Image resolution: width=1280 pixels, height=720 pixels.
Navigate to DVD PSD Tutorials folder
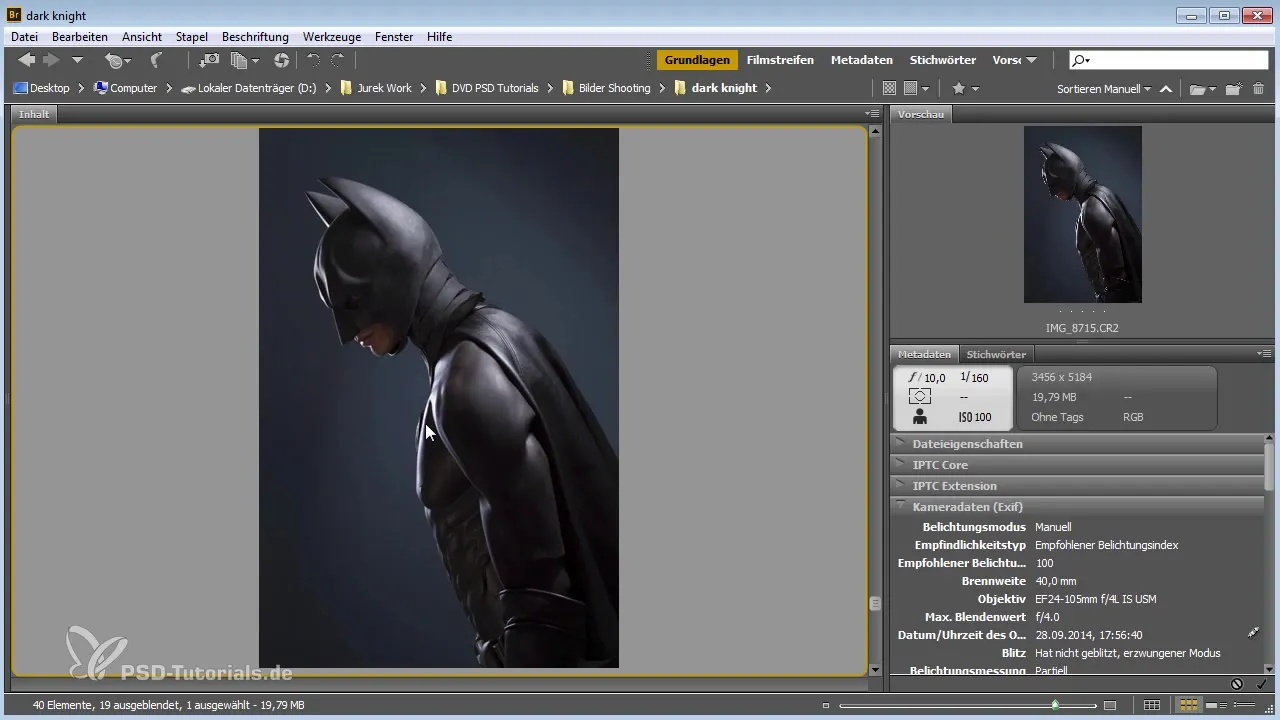click(x=488, y=88)
